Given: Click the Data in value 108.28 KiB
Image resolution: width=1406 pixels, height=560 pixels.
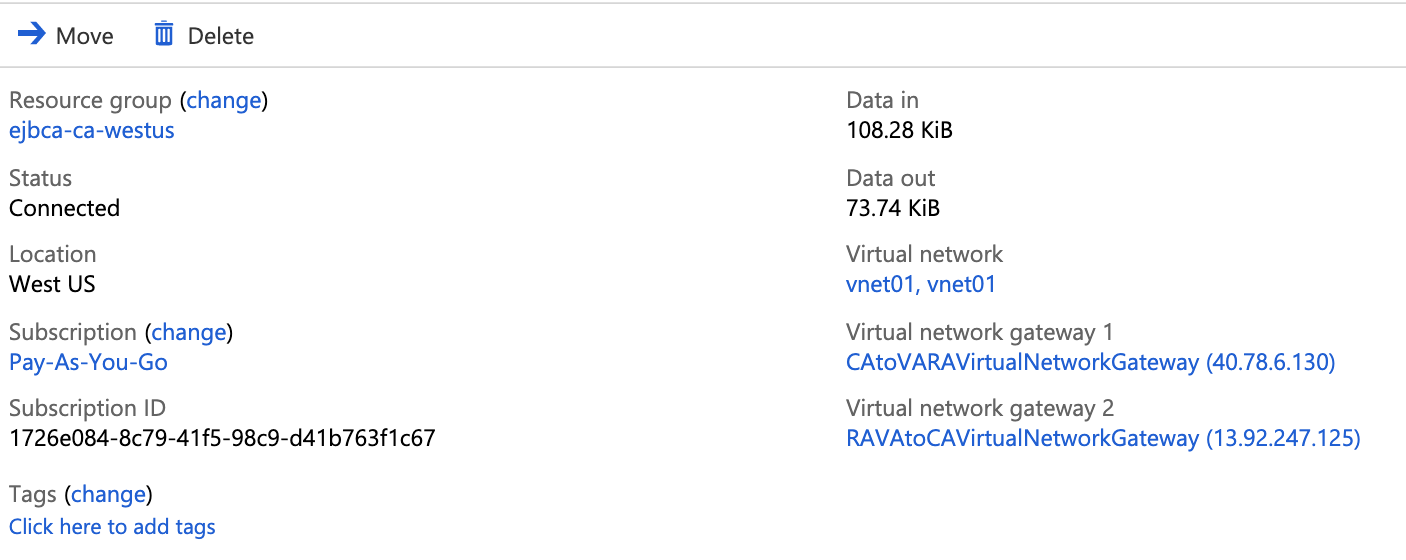Looking at the screenshot, I should (x=899, y=130).
